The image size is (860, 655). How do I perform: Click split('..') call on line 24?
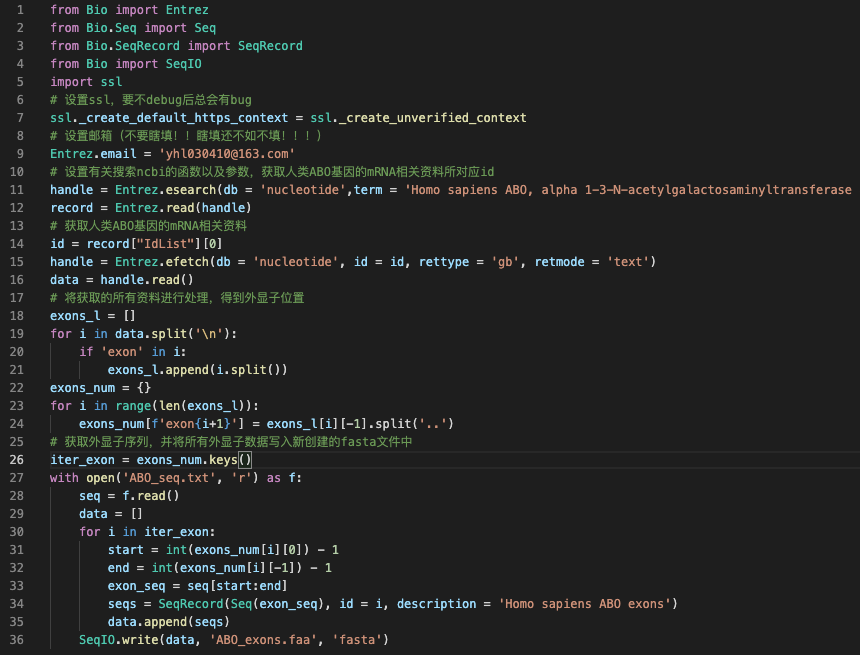pyautogui.click(x=415, y=424)
